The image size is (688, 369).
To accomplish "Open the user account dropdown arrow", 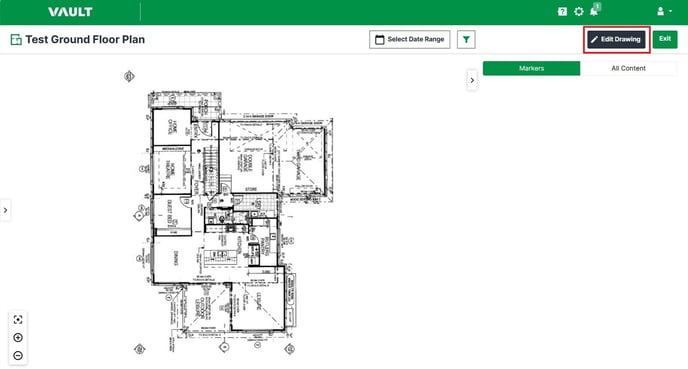I will [x=670, y=12].
